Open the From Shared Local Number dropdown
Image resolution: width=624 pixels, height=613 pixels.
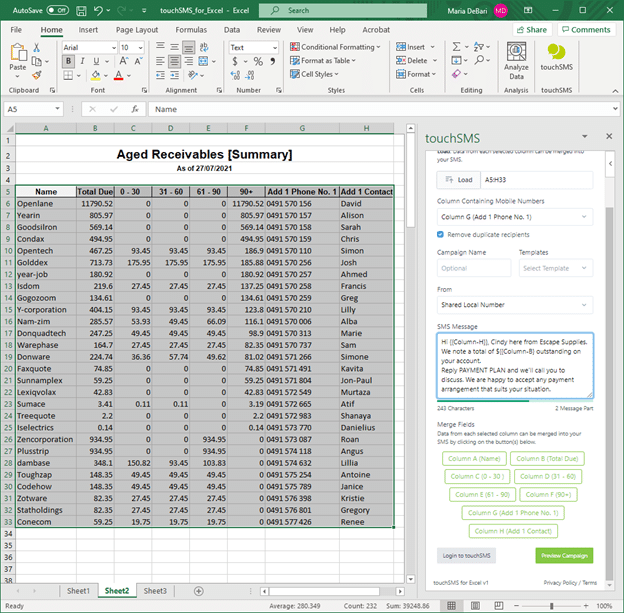(x=514, y=304)
